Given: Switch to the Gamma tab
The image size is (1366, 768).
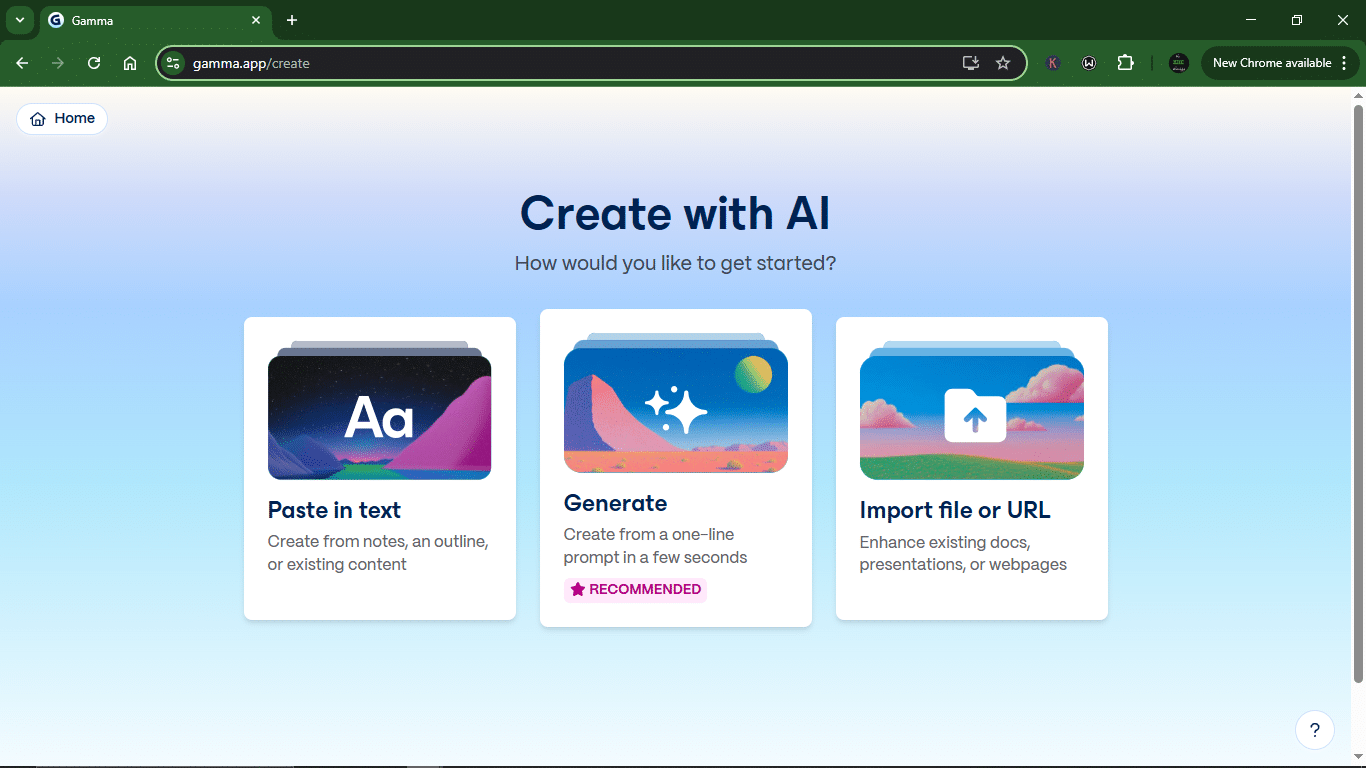Looking at the screenshot, I should [155, 20].
